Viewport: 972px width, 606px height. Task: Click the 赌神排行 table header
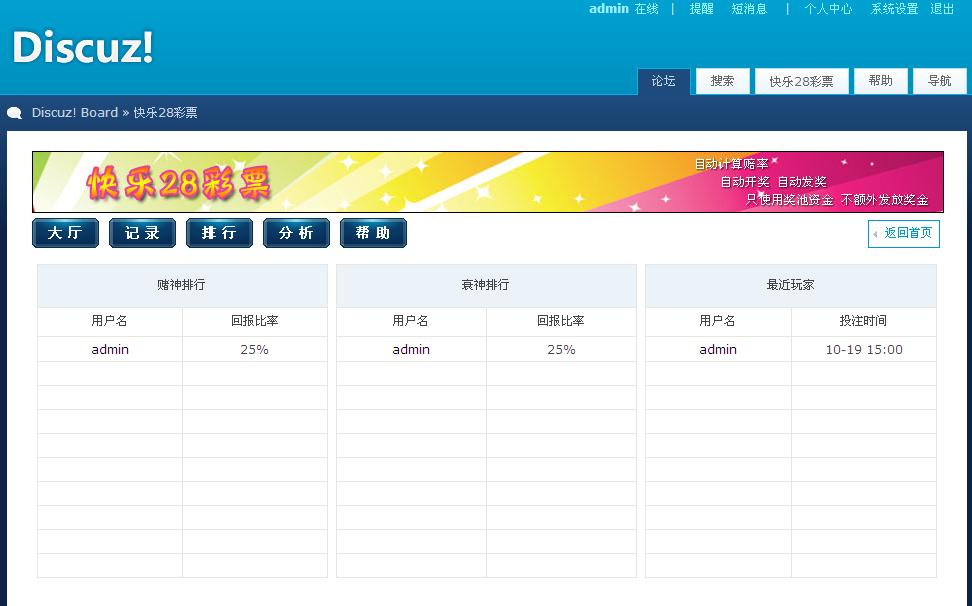point(181,285)
